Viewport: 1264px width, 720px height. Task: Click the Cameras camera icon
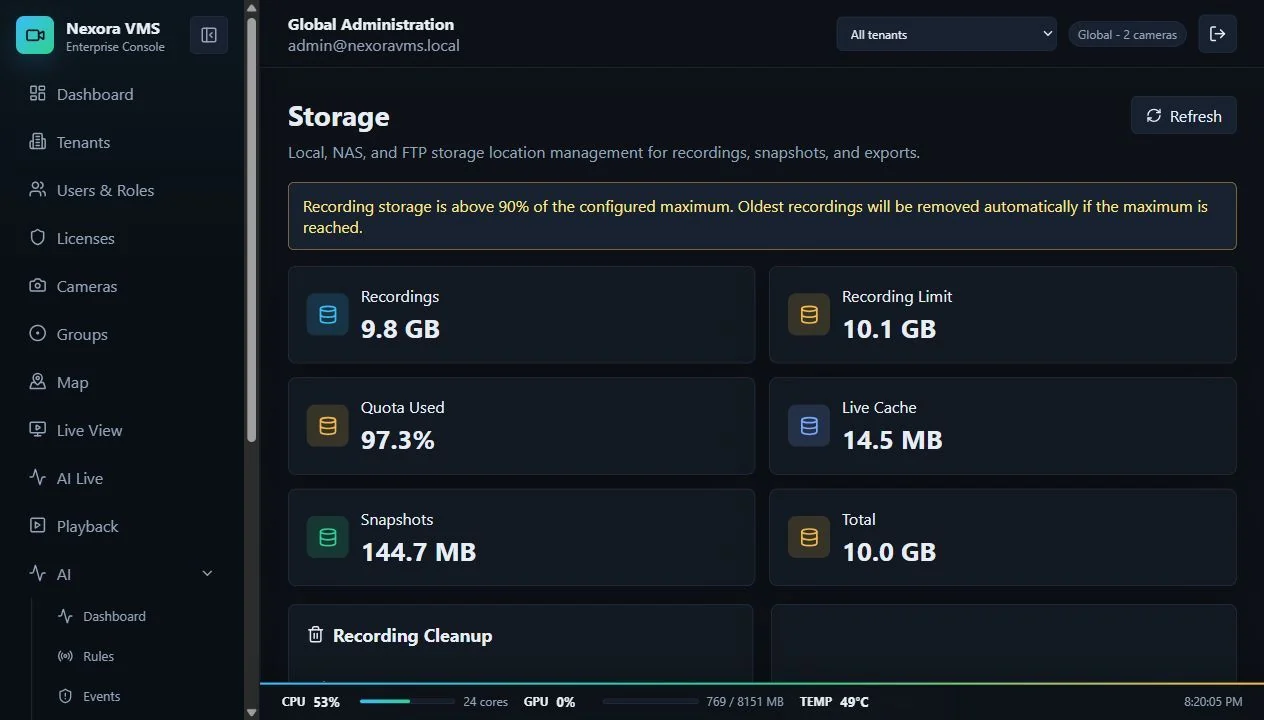[38, 285]
